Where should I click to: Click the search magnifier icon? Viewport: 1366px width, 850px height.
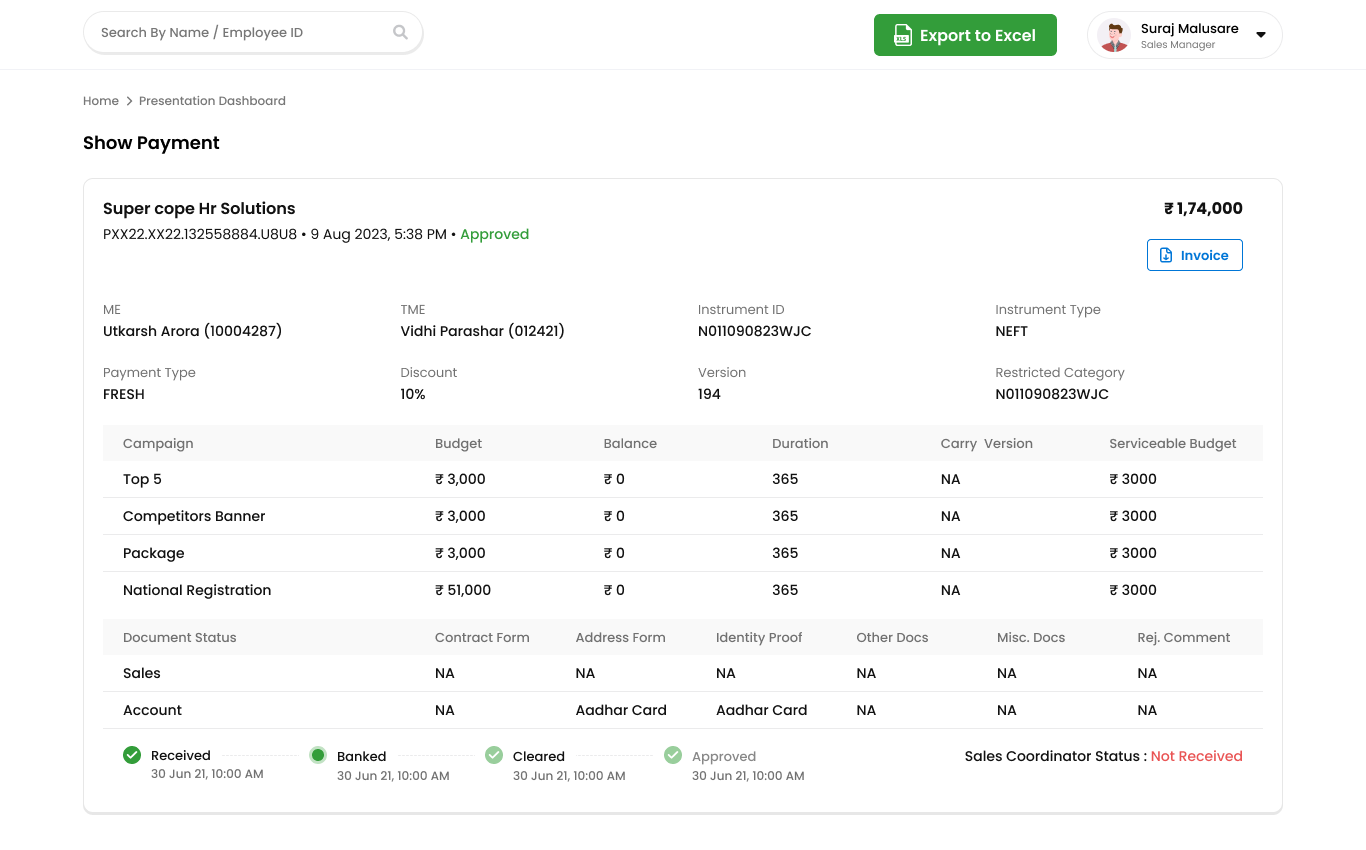(400, 33)
